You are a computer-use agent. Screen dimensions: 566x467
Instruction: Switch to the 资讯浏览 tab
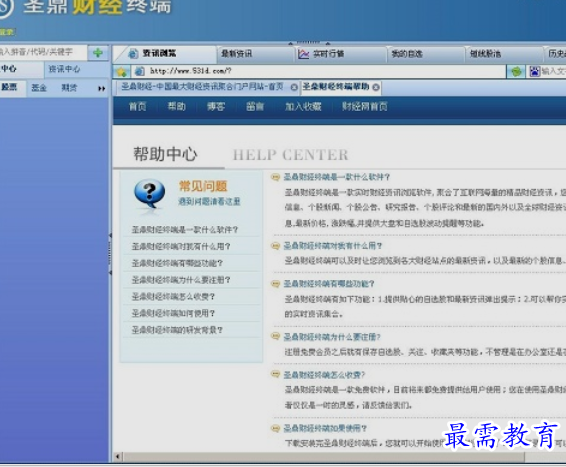pyautogui.click(x=165, y=54)
